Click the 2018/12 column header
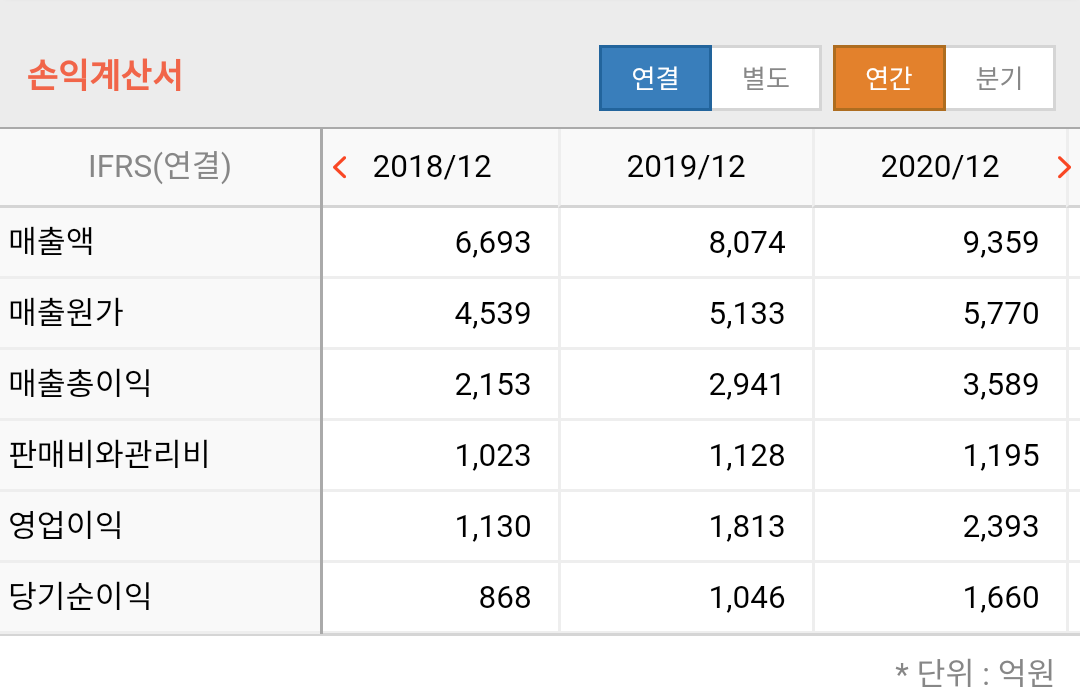The height and width of the screenshot is (692, 1080). (432, 167)
